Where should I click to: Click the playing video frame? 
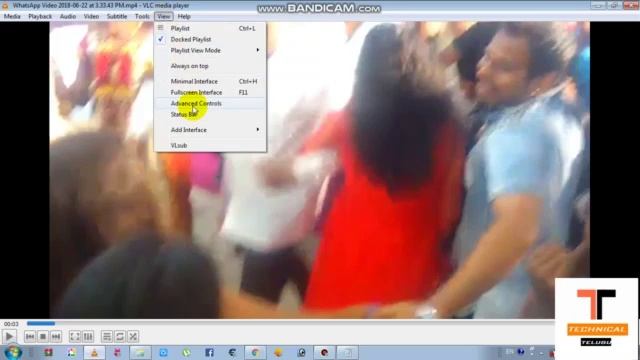320,169
